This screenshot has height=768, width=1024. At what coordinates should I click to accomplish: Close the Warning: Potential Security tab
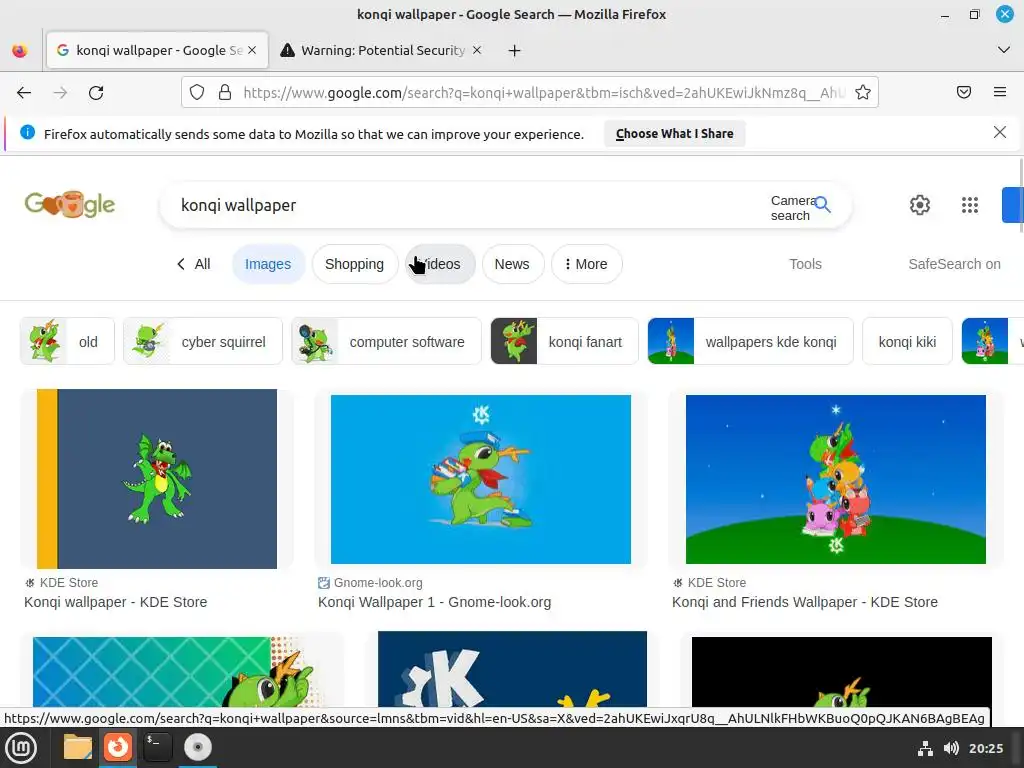point(477,50)
